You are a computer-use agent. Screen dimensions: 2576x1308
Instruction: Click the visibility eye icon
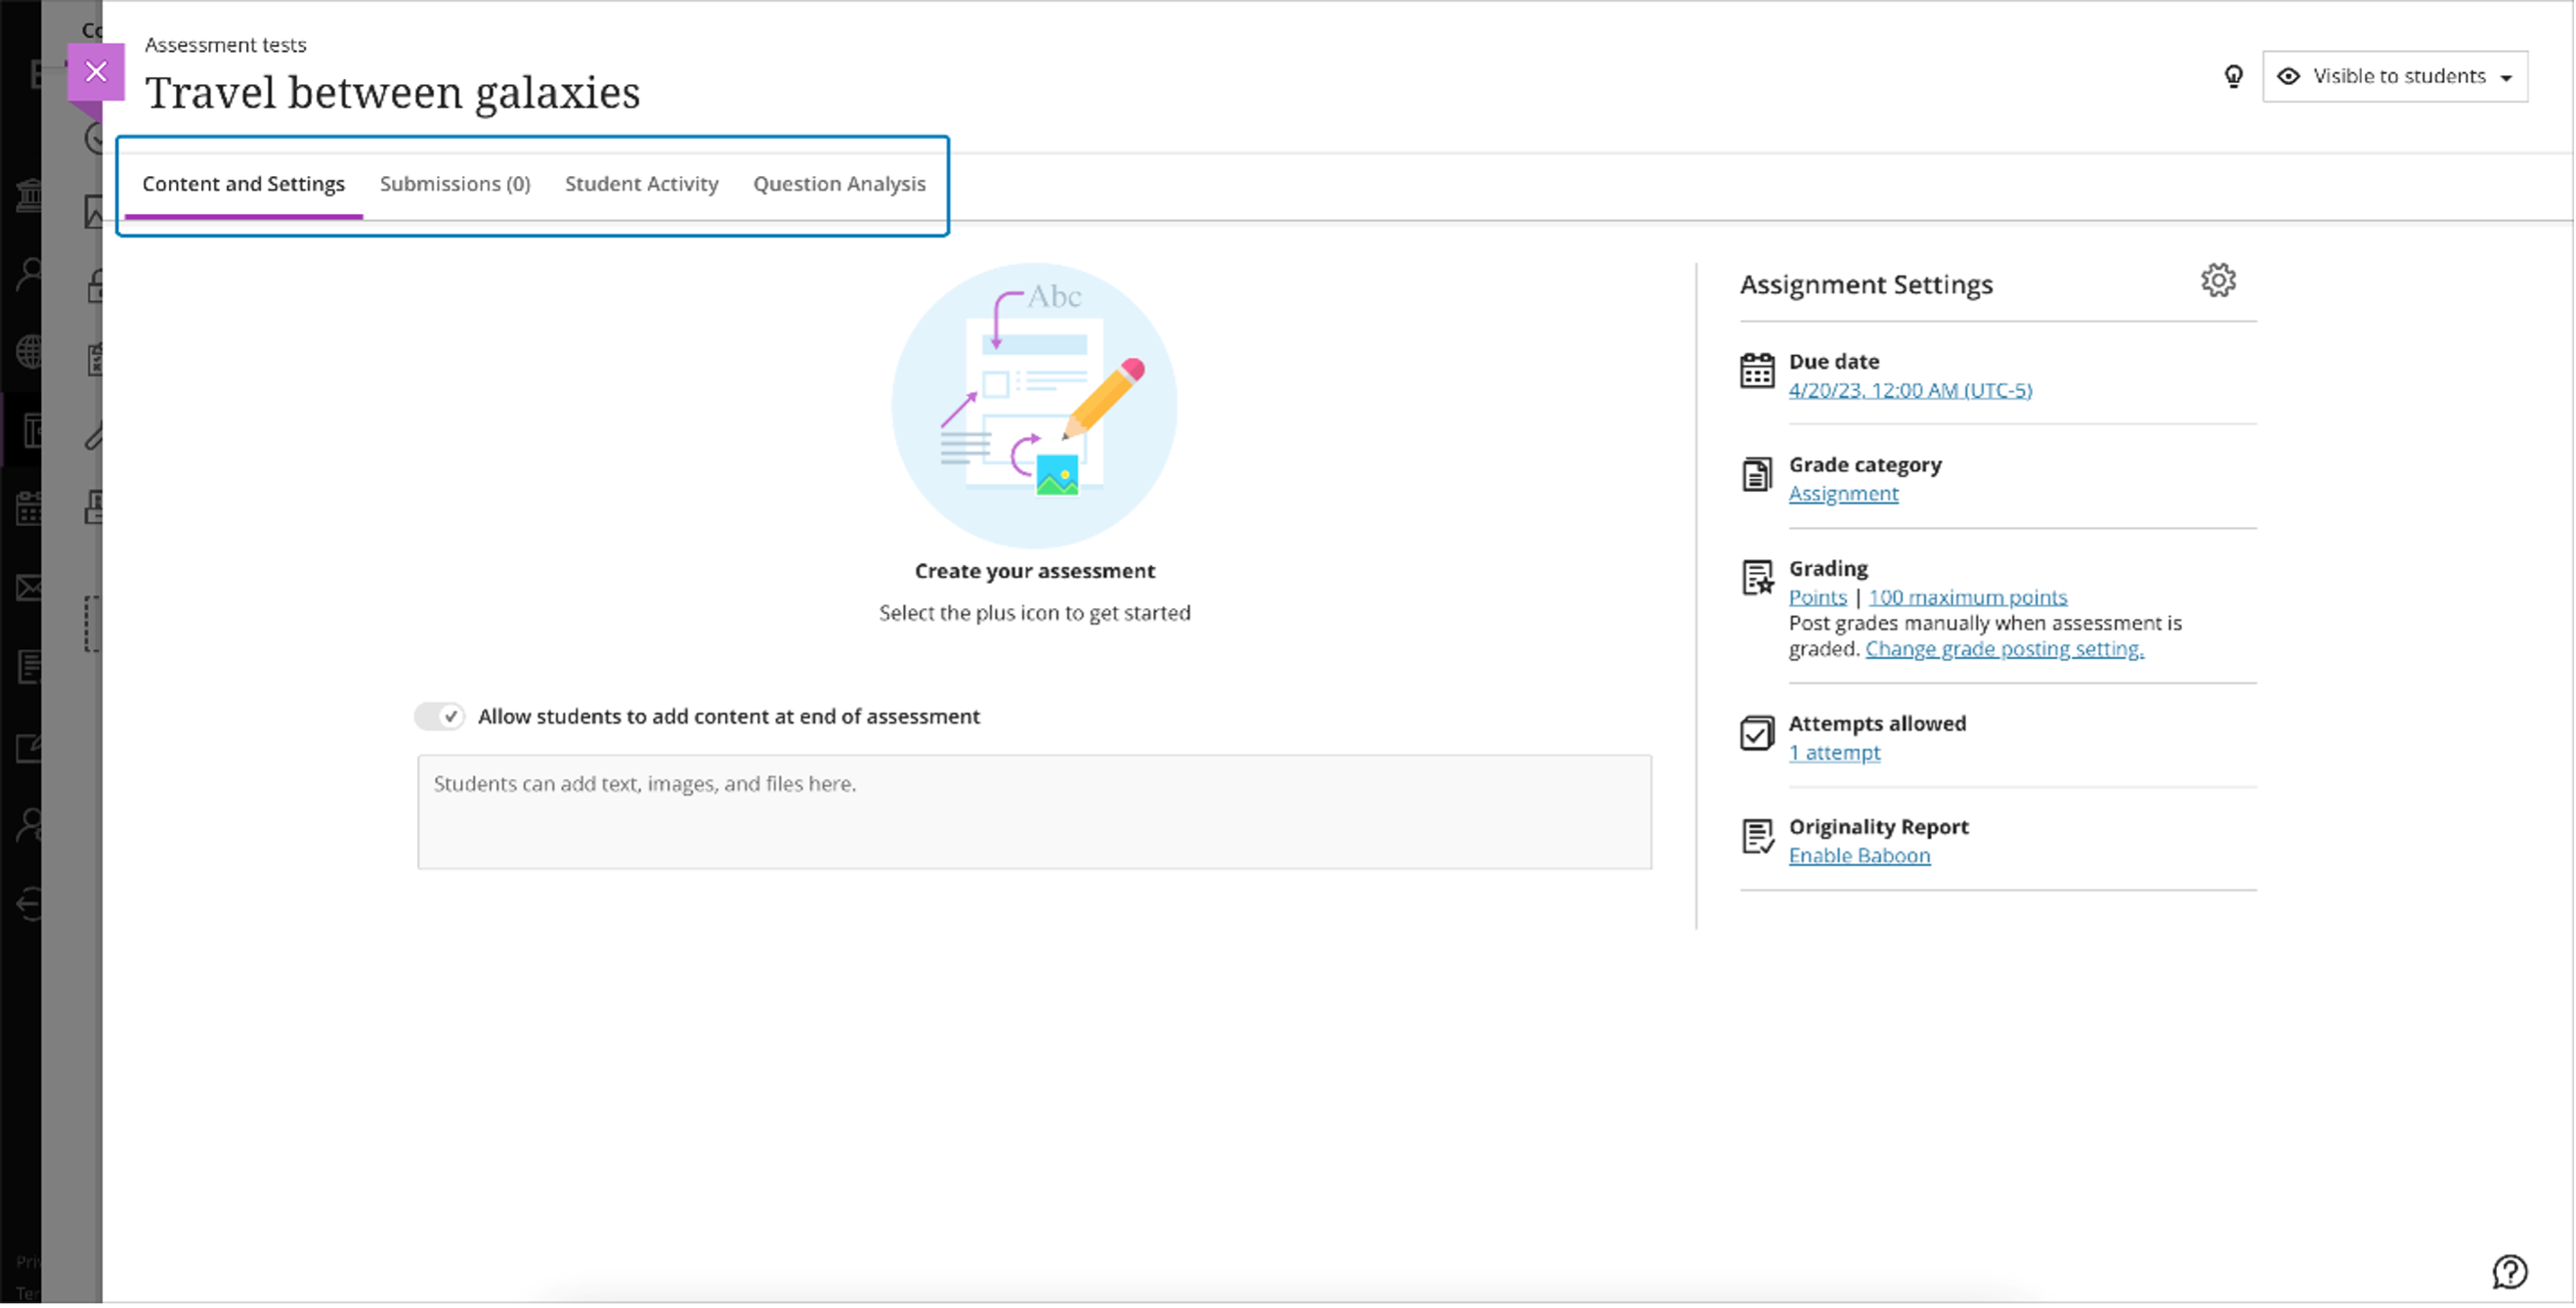(2291, 75)
